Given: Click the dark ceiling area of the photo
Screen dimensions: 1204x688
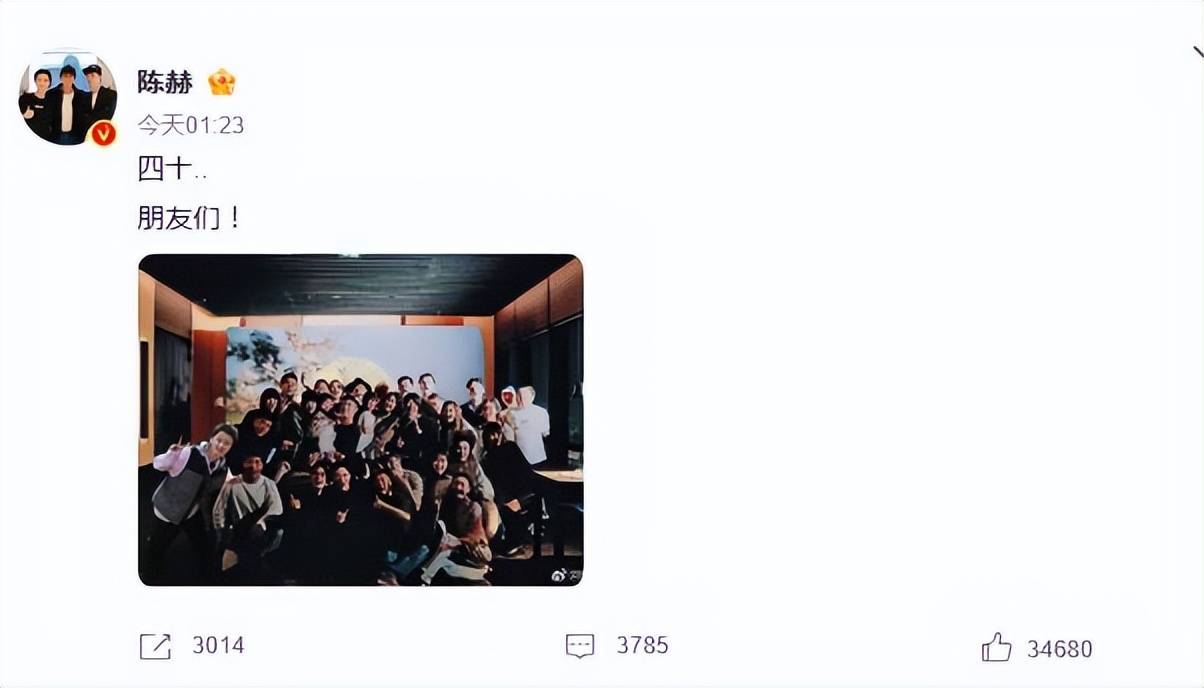Looking at the screenshot, I should [355, 283].
